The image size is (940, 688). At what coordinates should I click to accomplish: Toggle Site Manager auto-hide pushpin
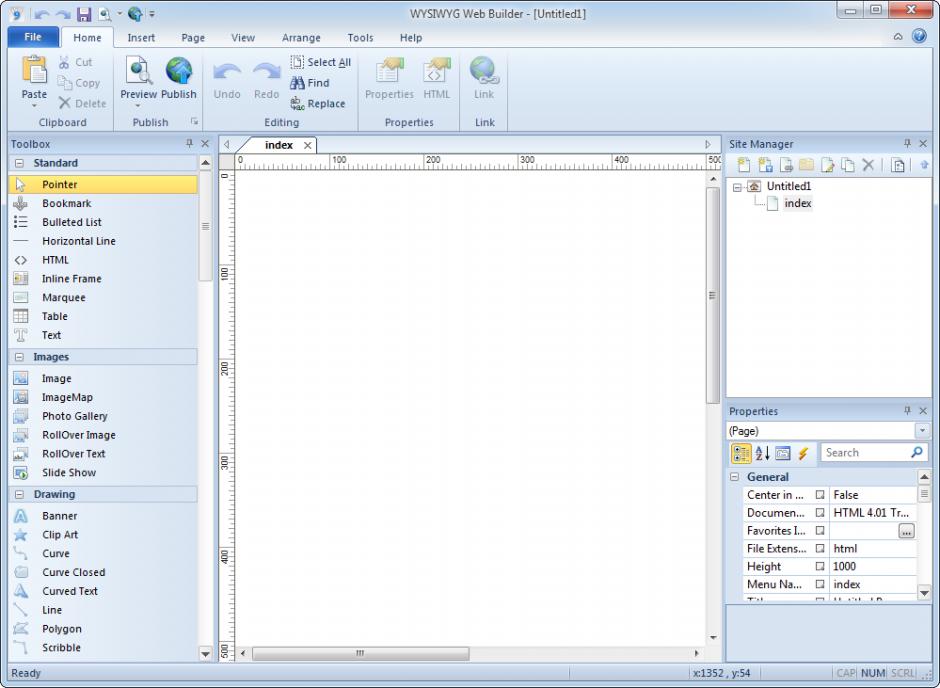pyautogui.click(x=907, y=143)
